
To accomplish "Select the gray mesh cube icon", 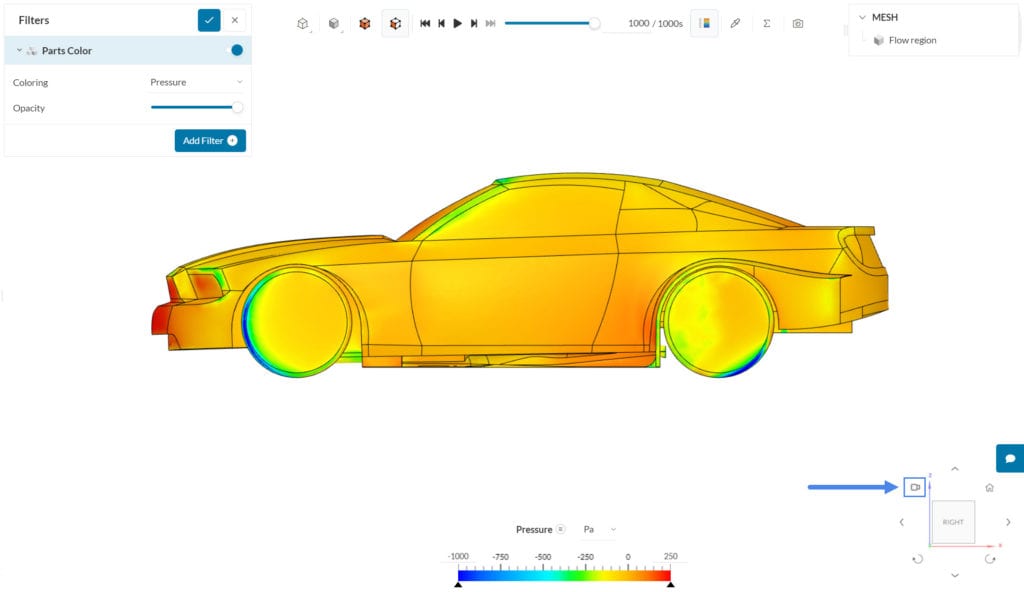I will (334, 22).
